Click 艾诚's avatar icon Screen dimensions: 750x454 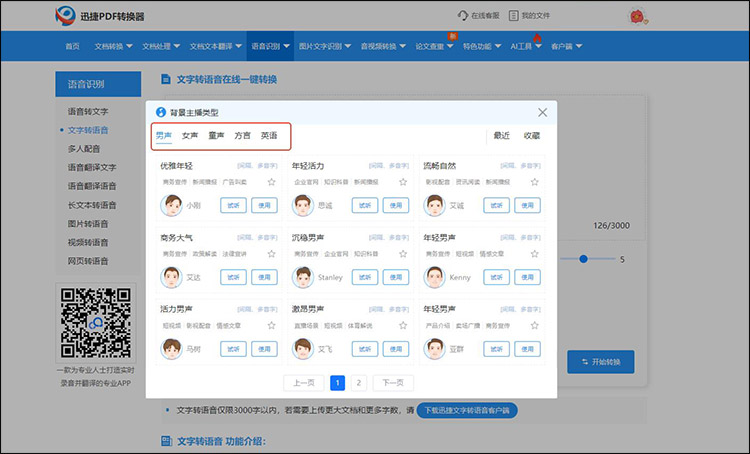point(434,205)
